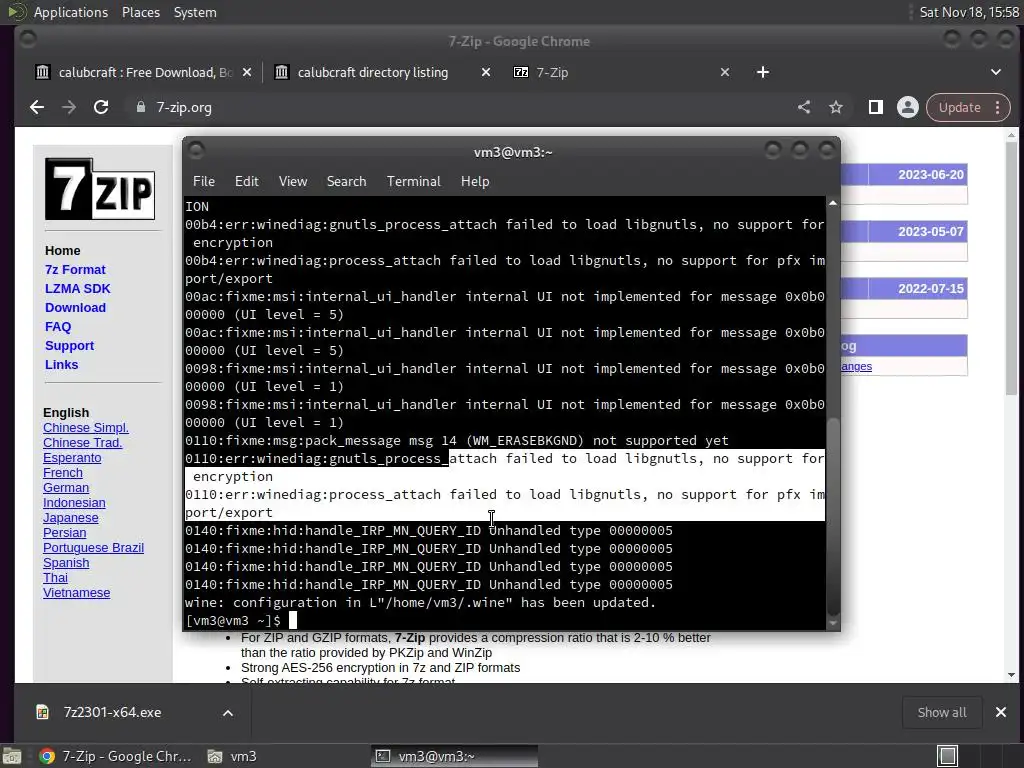Open the FAQ link

coord(57,326)
